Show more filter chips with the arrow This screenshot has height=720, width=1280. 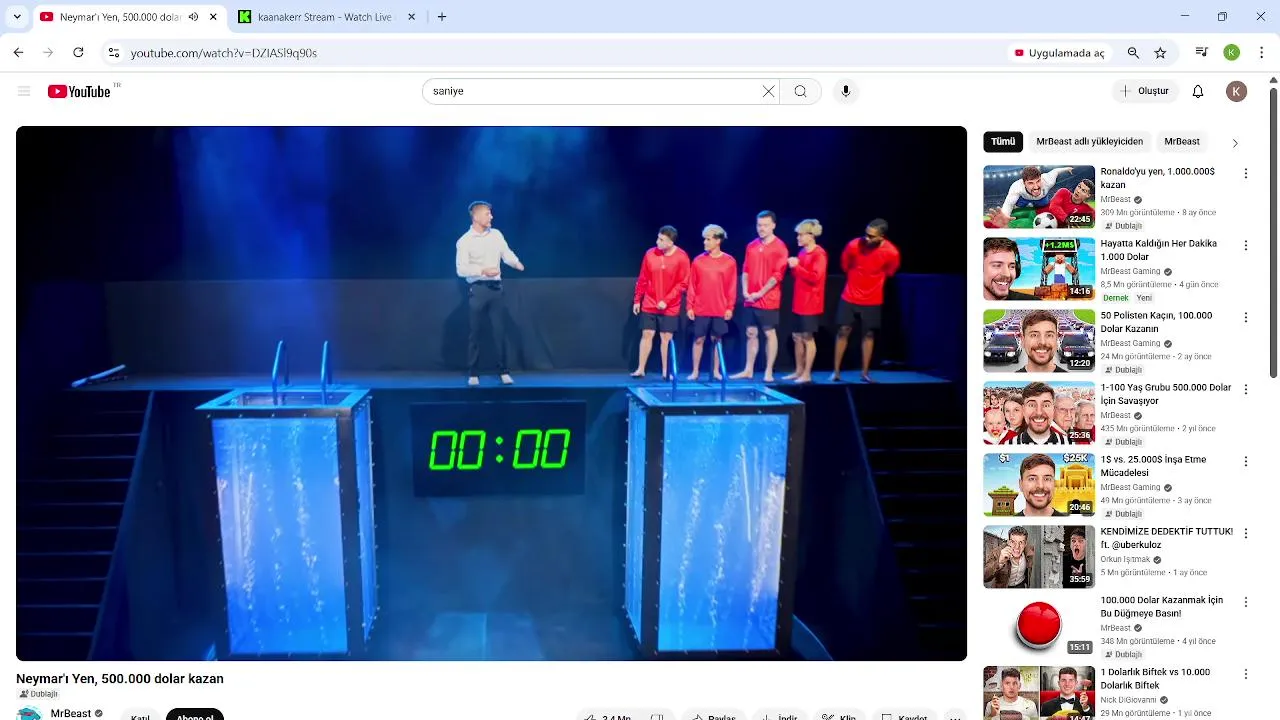1235,143
